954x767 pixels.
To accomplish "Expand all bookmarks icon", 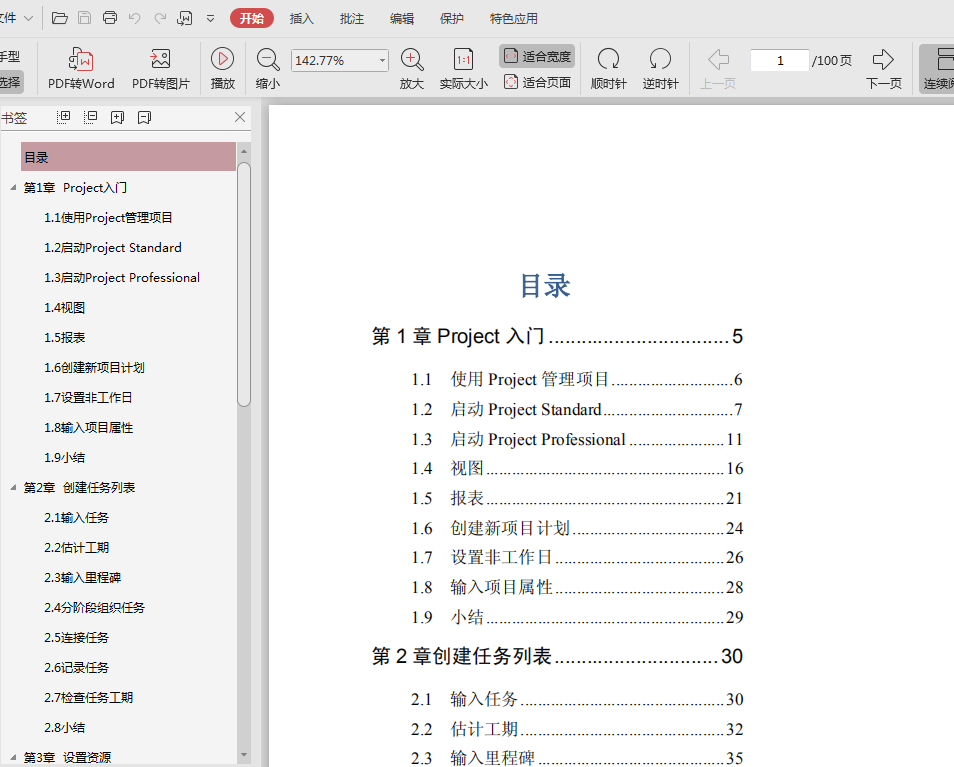I will [x=63, y=117].
